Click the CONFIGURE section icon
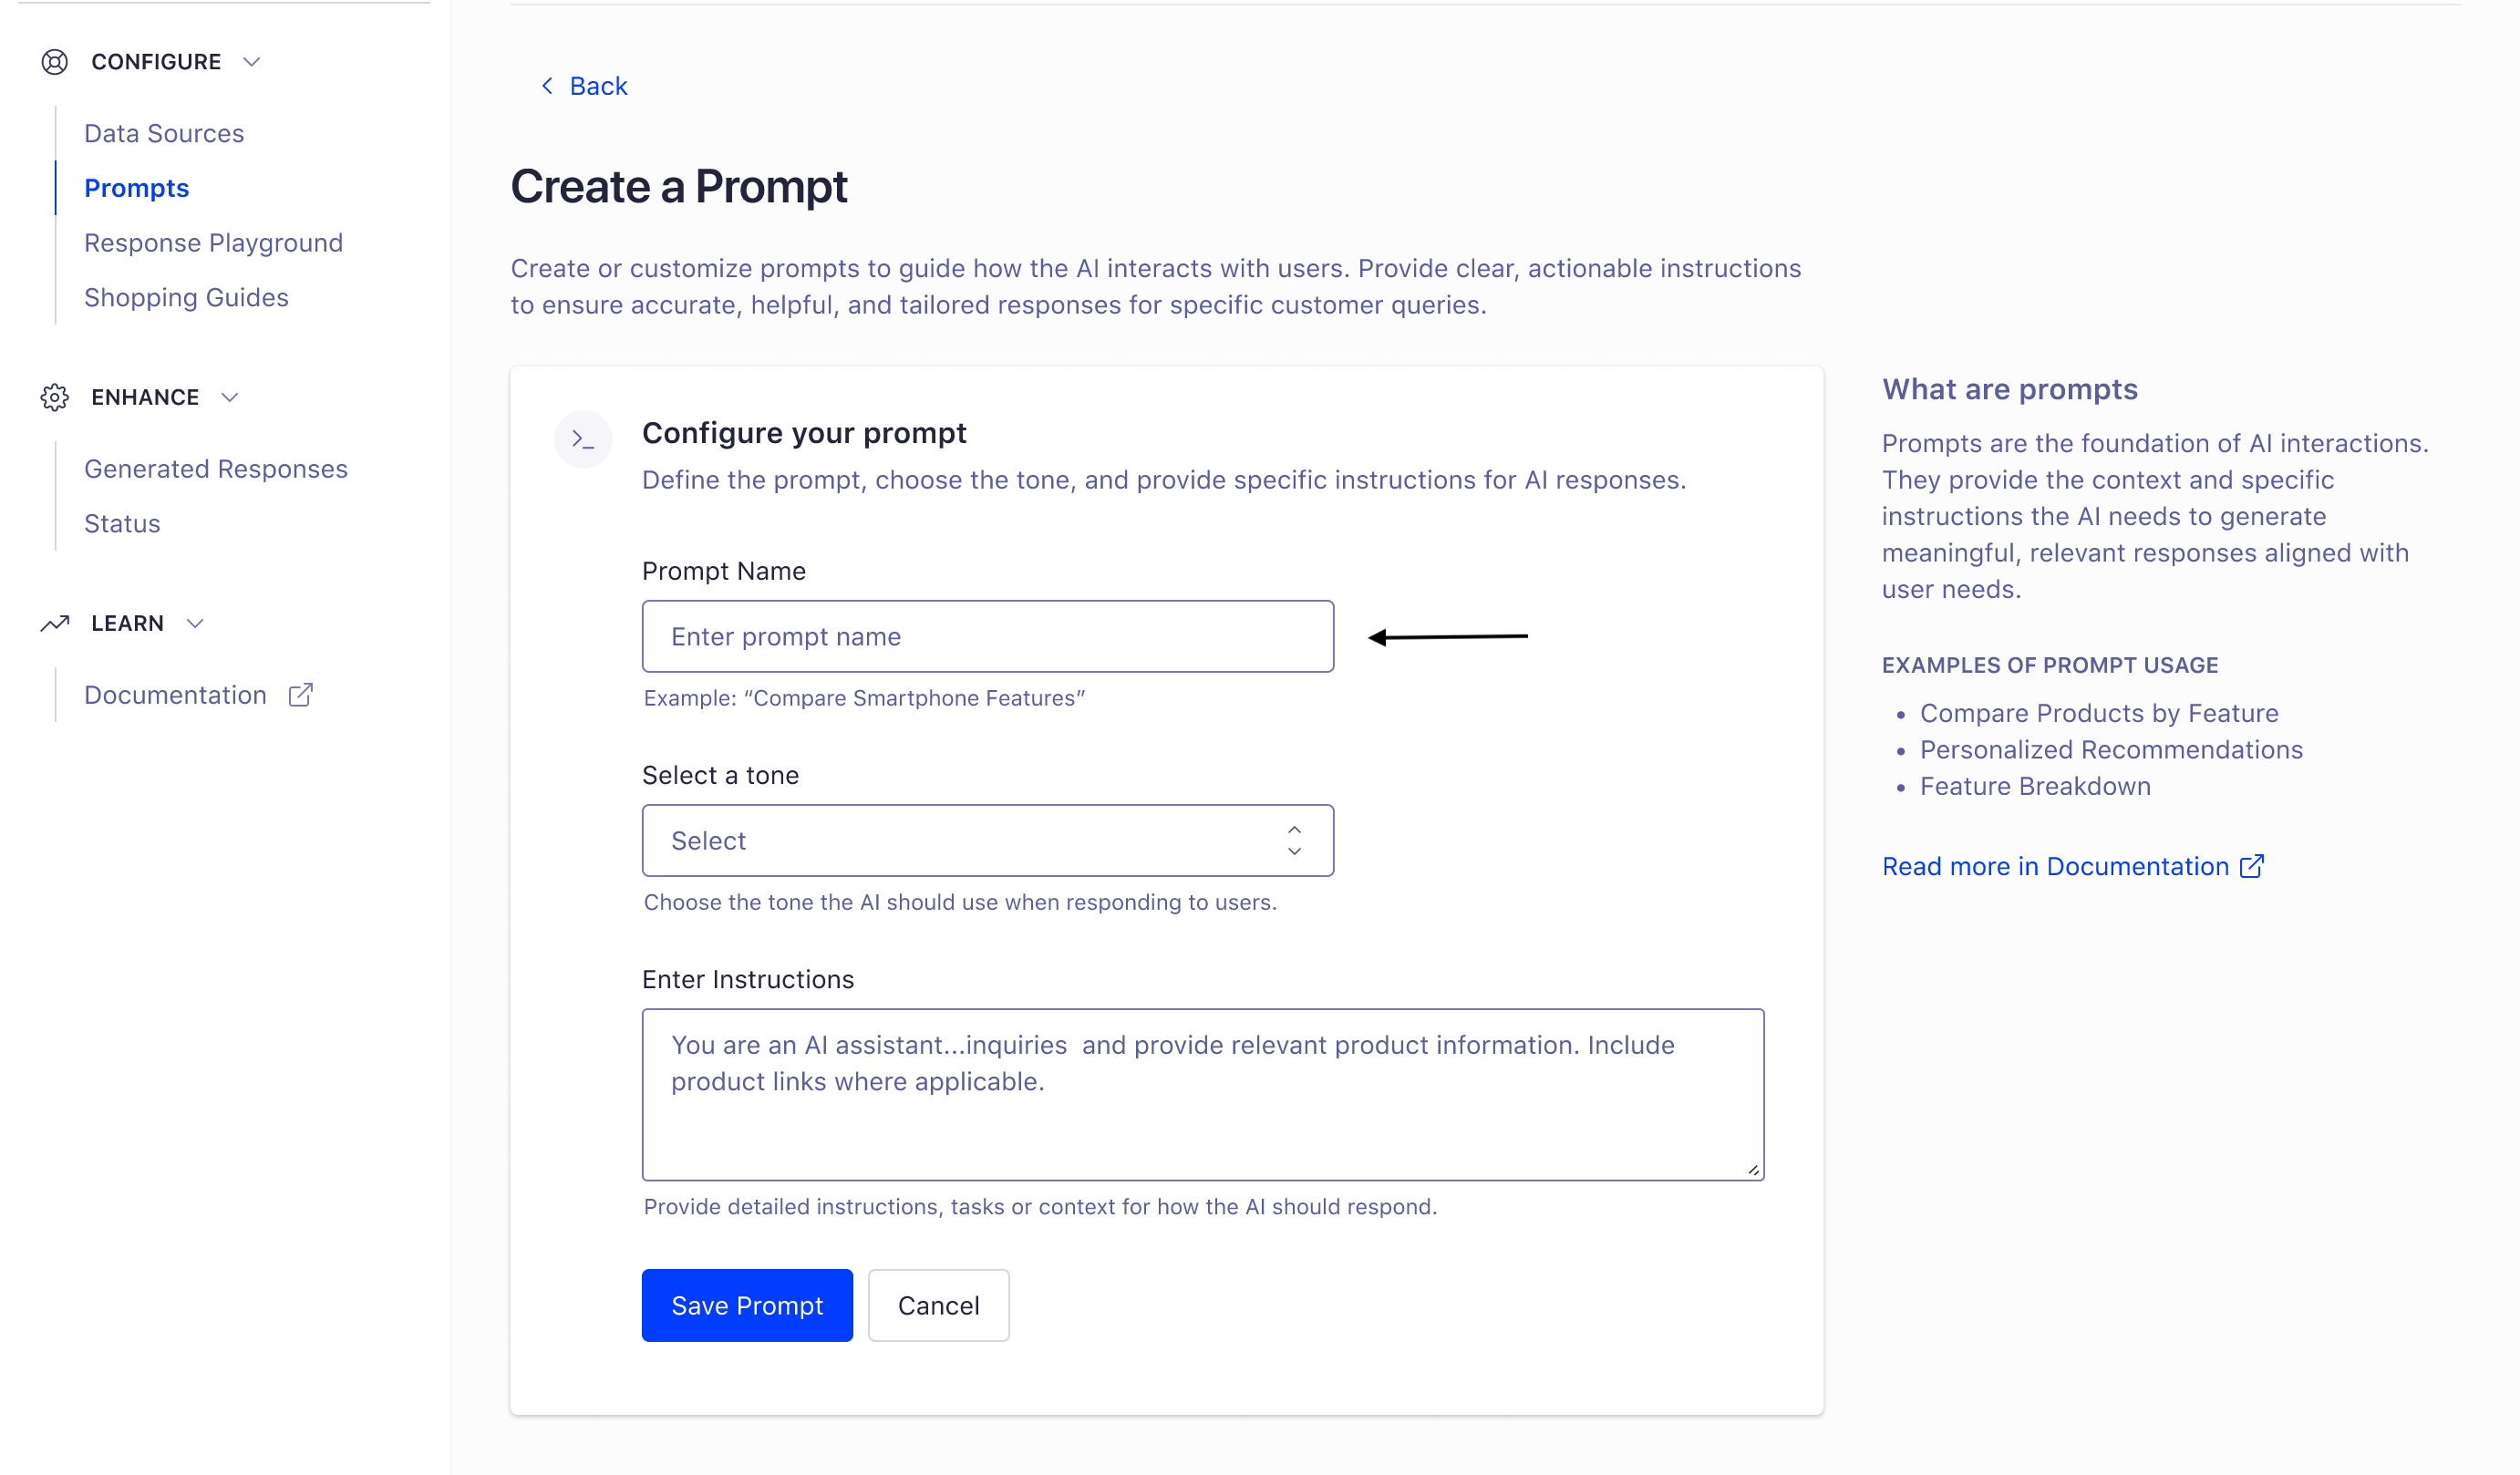 (x=54, y=62)
